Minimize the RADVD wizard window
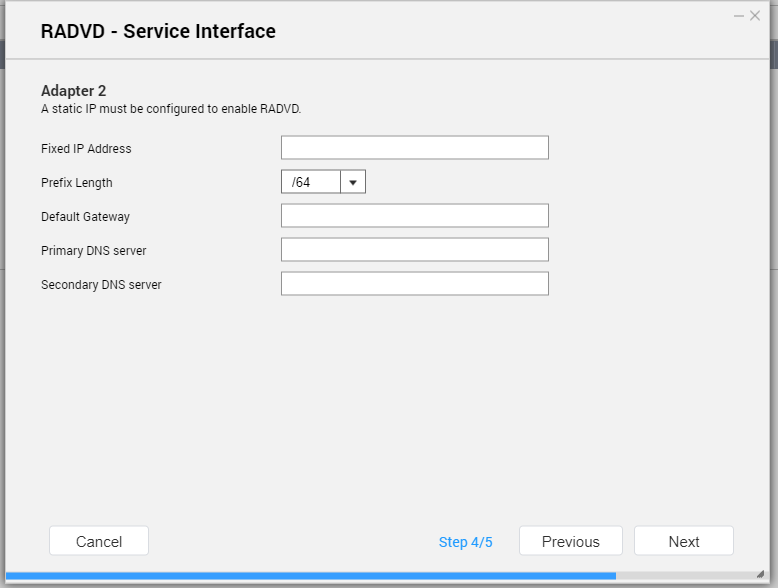778x588 pixels. pos(739,16)
